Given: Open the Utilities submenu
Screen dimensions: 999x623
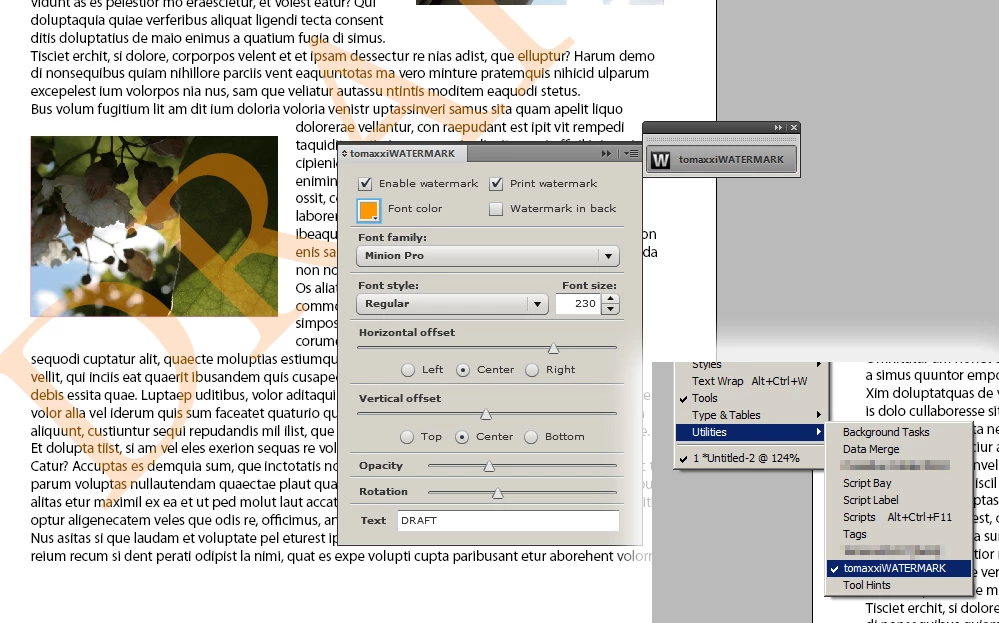Looking at the screenshot, I should (751, 432).
